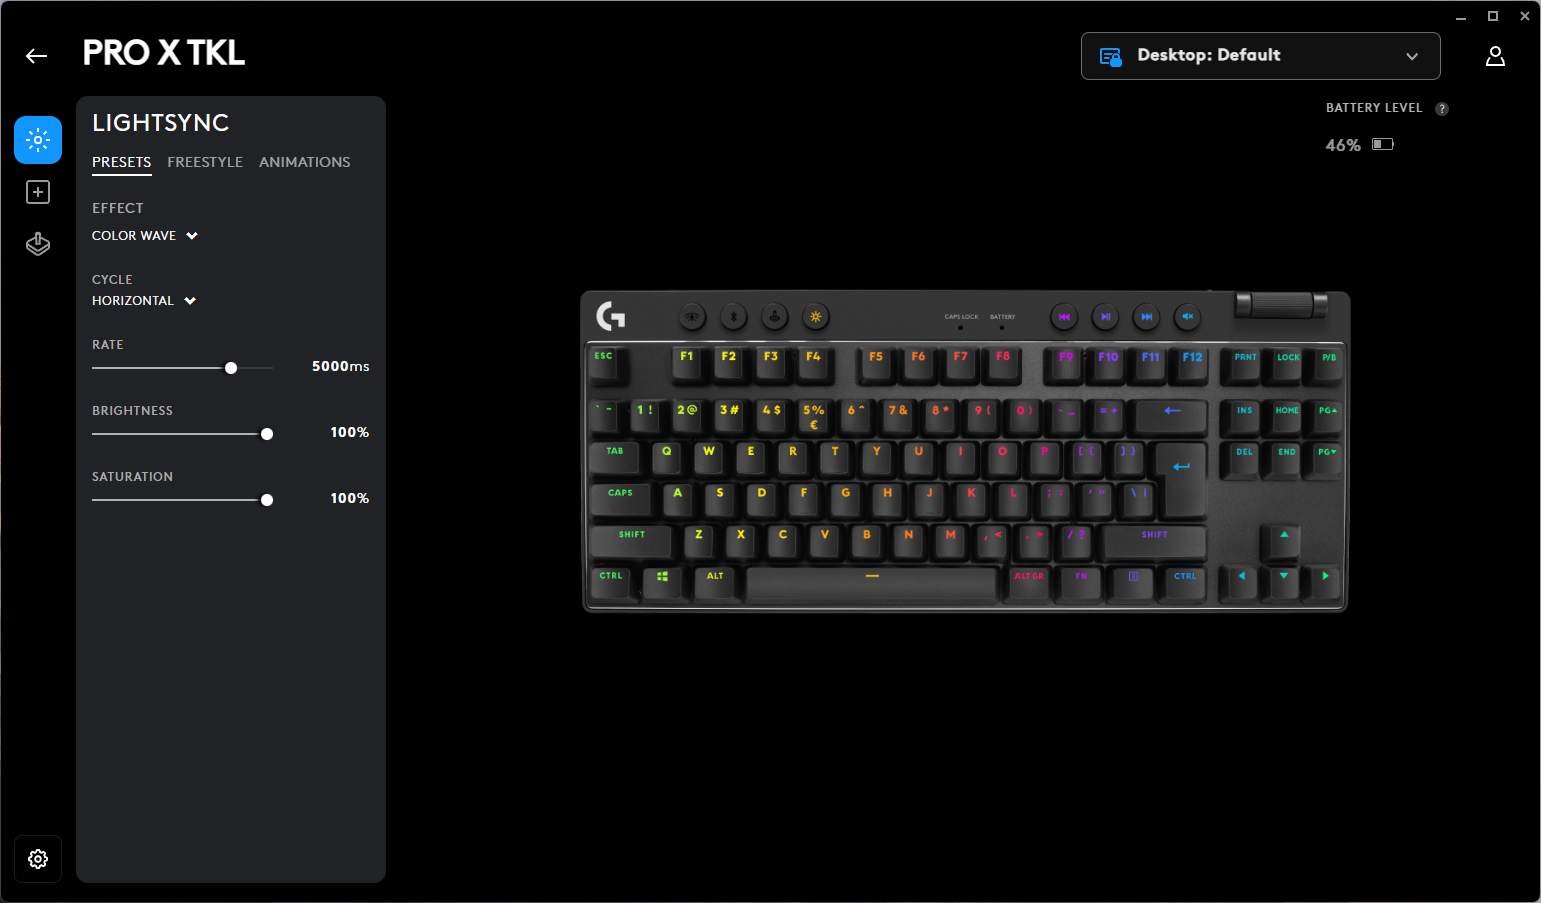The width and height of the screenshot is (1541, 903).
Task: Click the back arrow next to PRO X TKL
Action: coord(37,56)
